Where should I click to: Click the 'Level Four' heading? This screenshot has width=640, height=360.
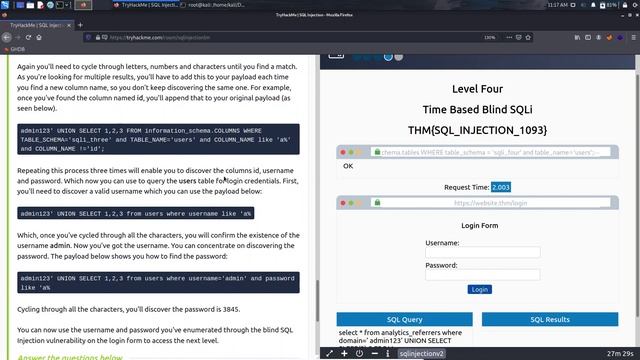point(477,89)
